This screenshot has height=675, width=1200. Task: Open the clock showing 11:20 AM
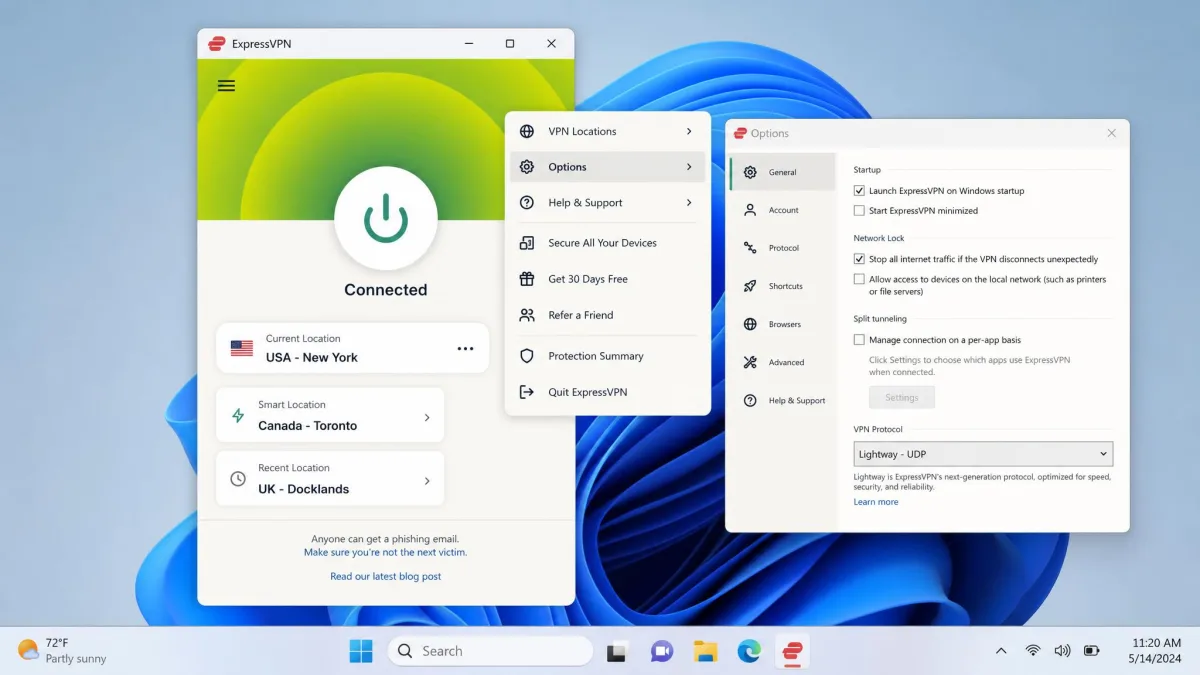pyautogui.click(x=1156, y=651)
